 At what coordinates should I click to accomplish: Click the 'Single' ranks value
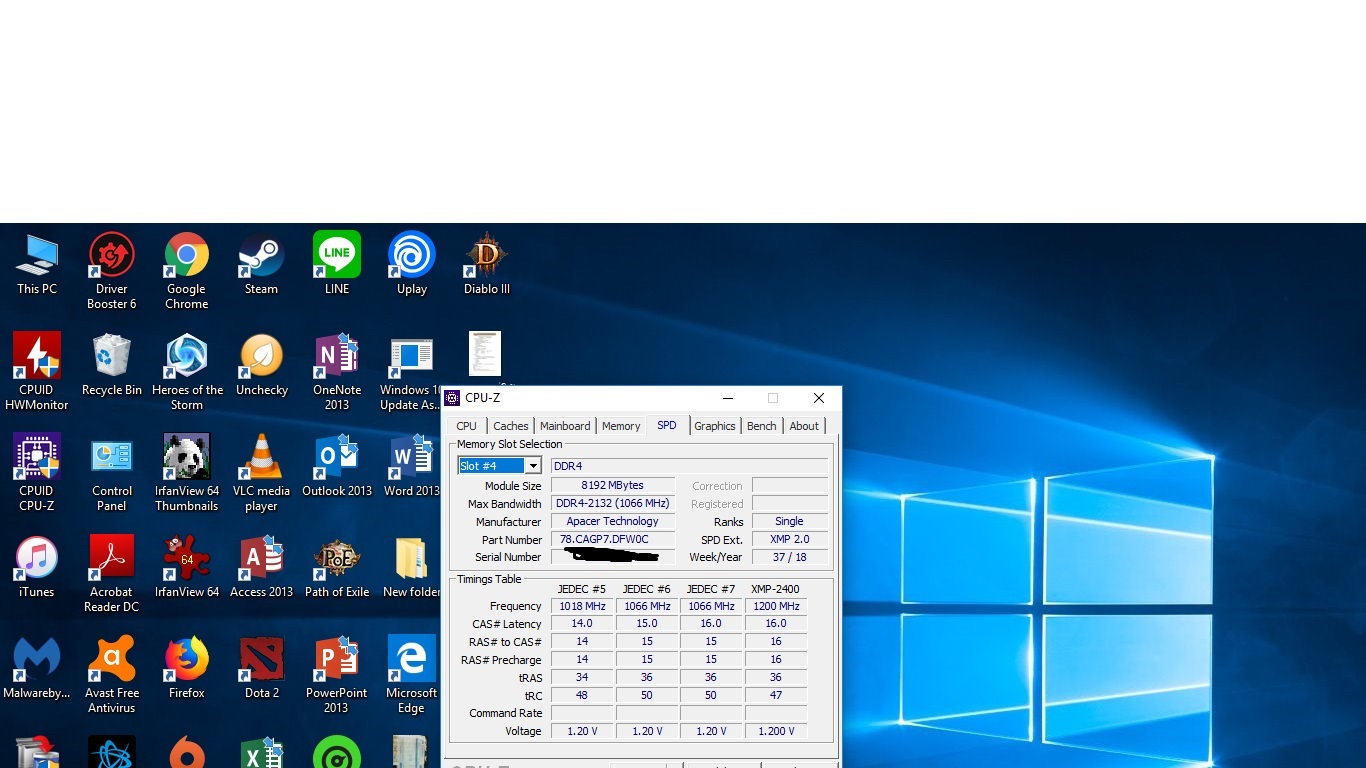click(x=789, y=521)
